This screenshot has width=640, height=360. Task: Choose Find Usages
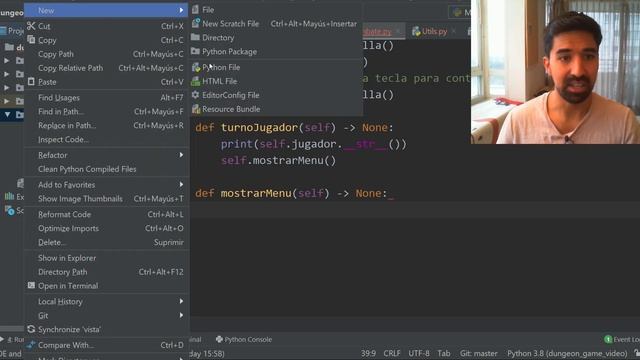[x=106, y=98]
